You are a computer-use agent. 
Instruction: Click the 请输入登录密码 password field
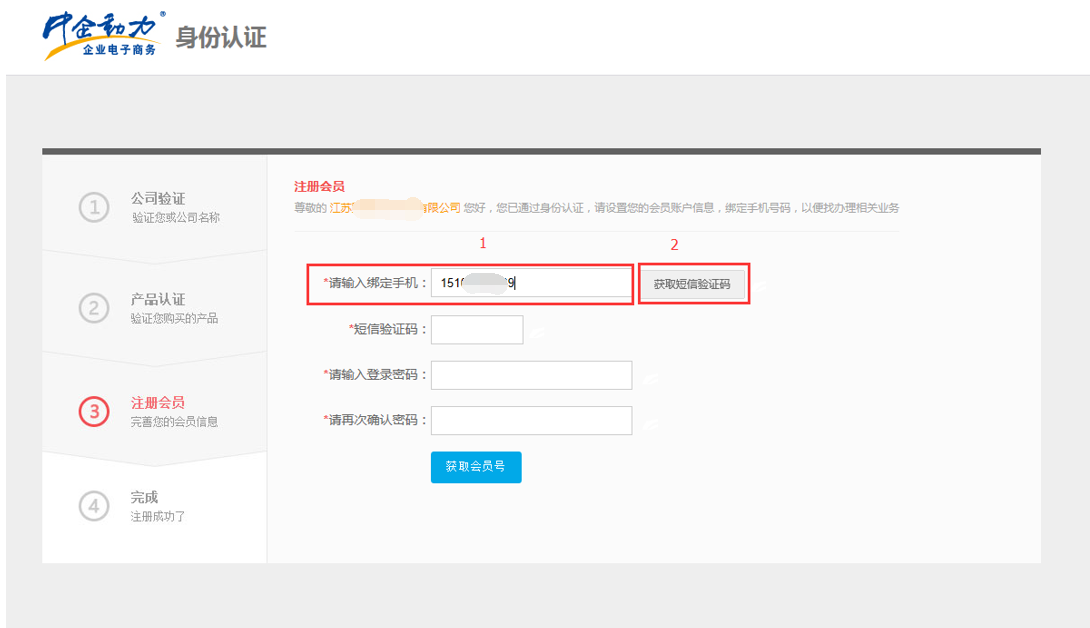point(531,375)
